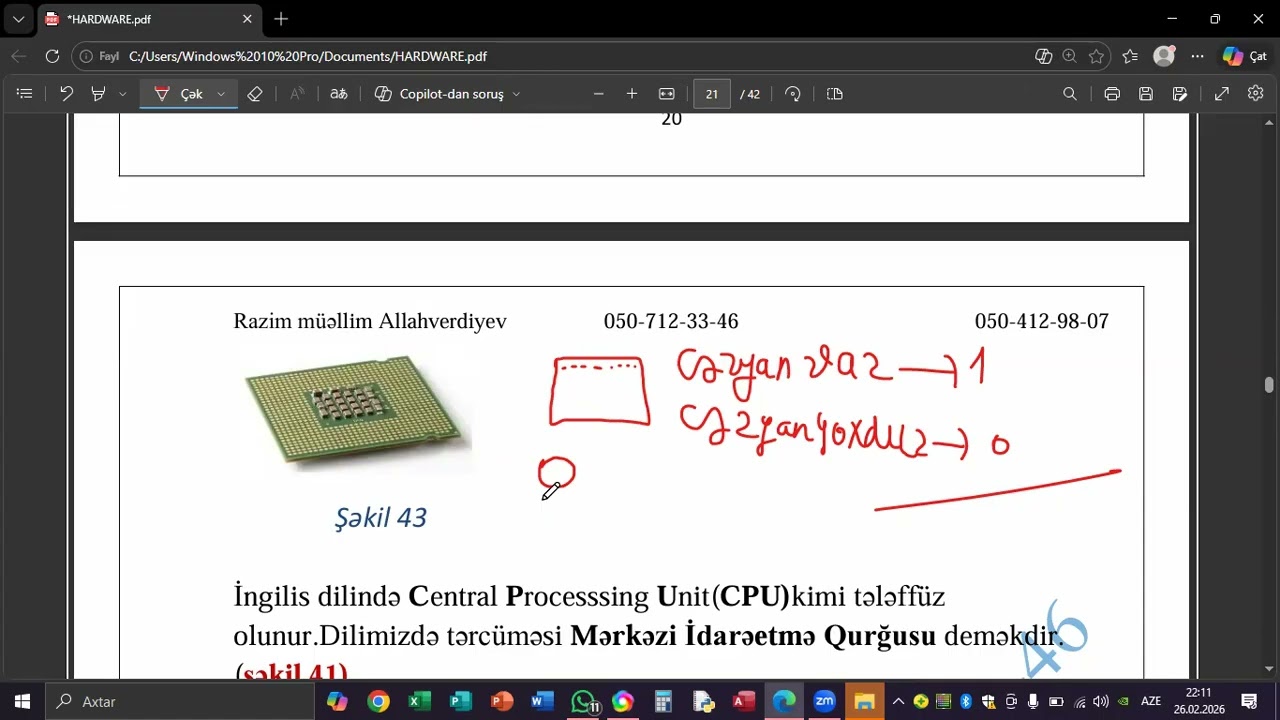Viewport: 1280px width, 720px height.
Task: Click the translate (aあ) icon
Action: pyautogui.click(x=339, y=94)
